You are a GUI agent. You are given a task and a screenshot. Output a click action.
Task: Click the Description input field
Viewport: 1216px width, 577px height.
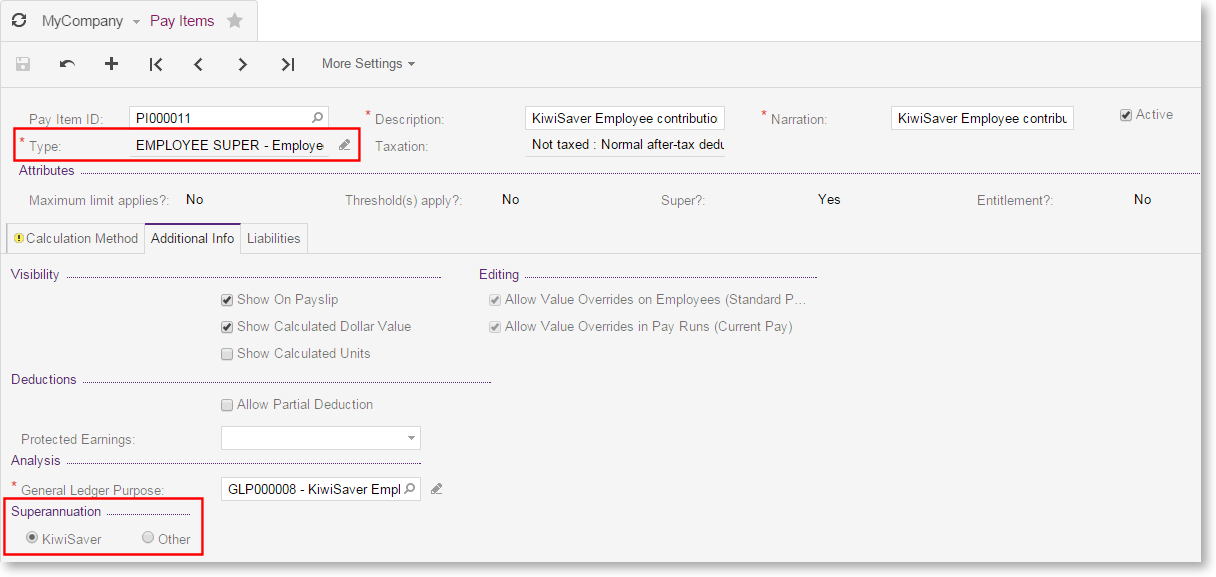[624, 118]
